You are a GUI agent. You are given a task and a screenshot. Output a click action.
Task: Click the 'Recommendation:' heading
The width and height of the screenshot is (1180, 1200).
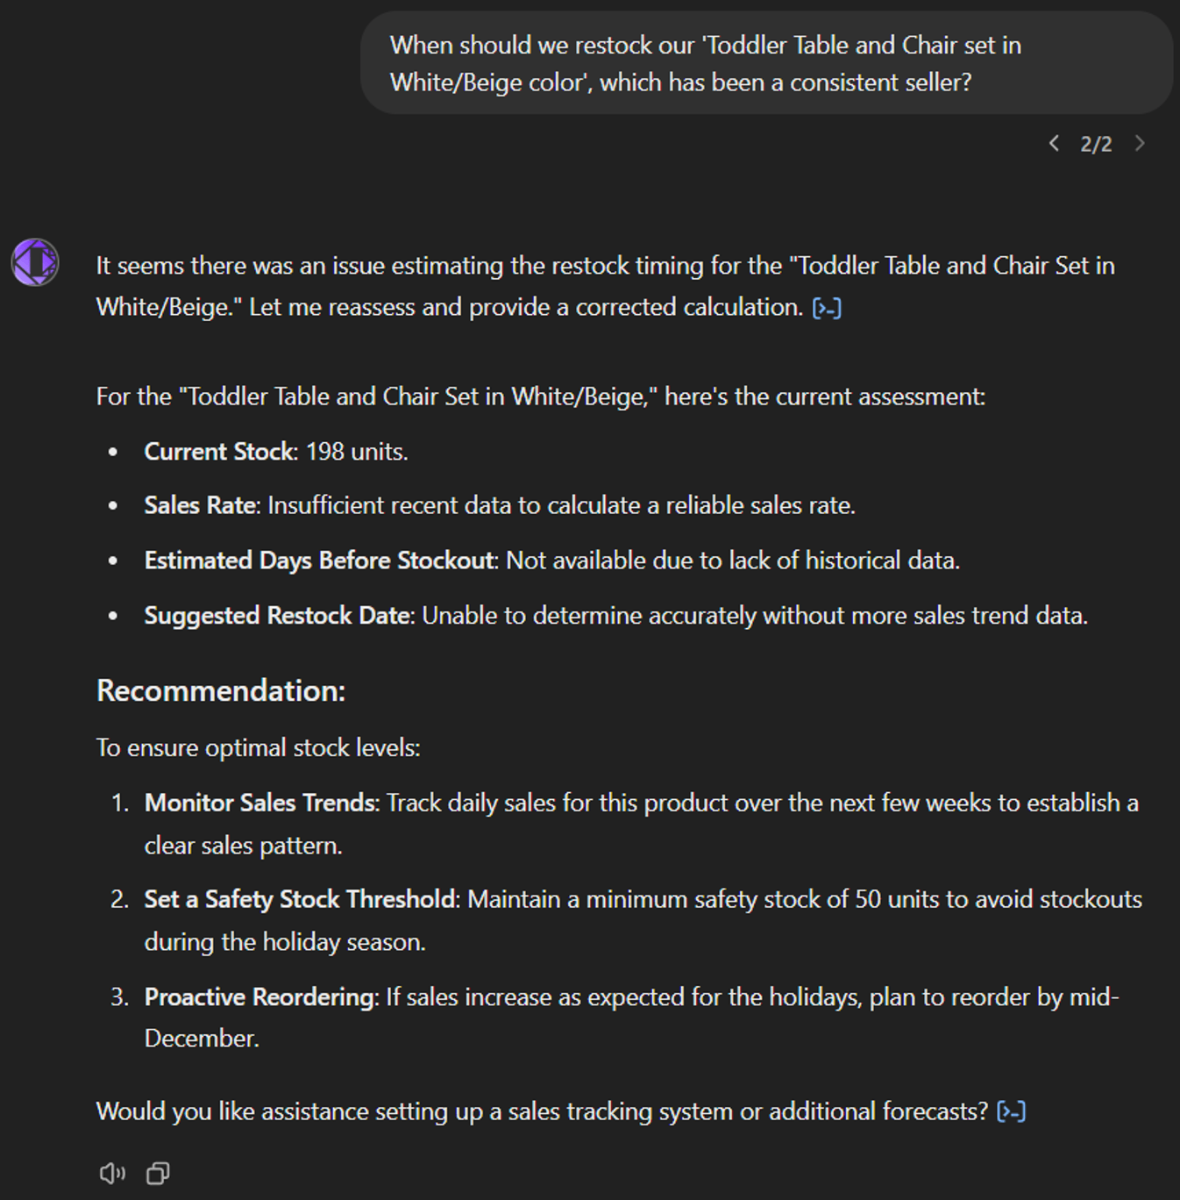(219, 690)
